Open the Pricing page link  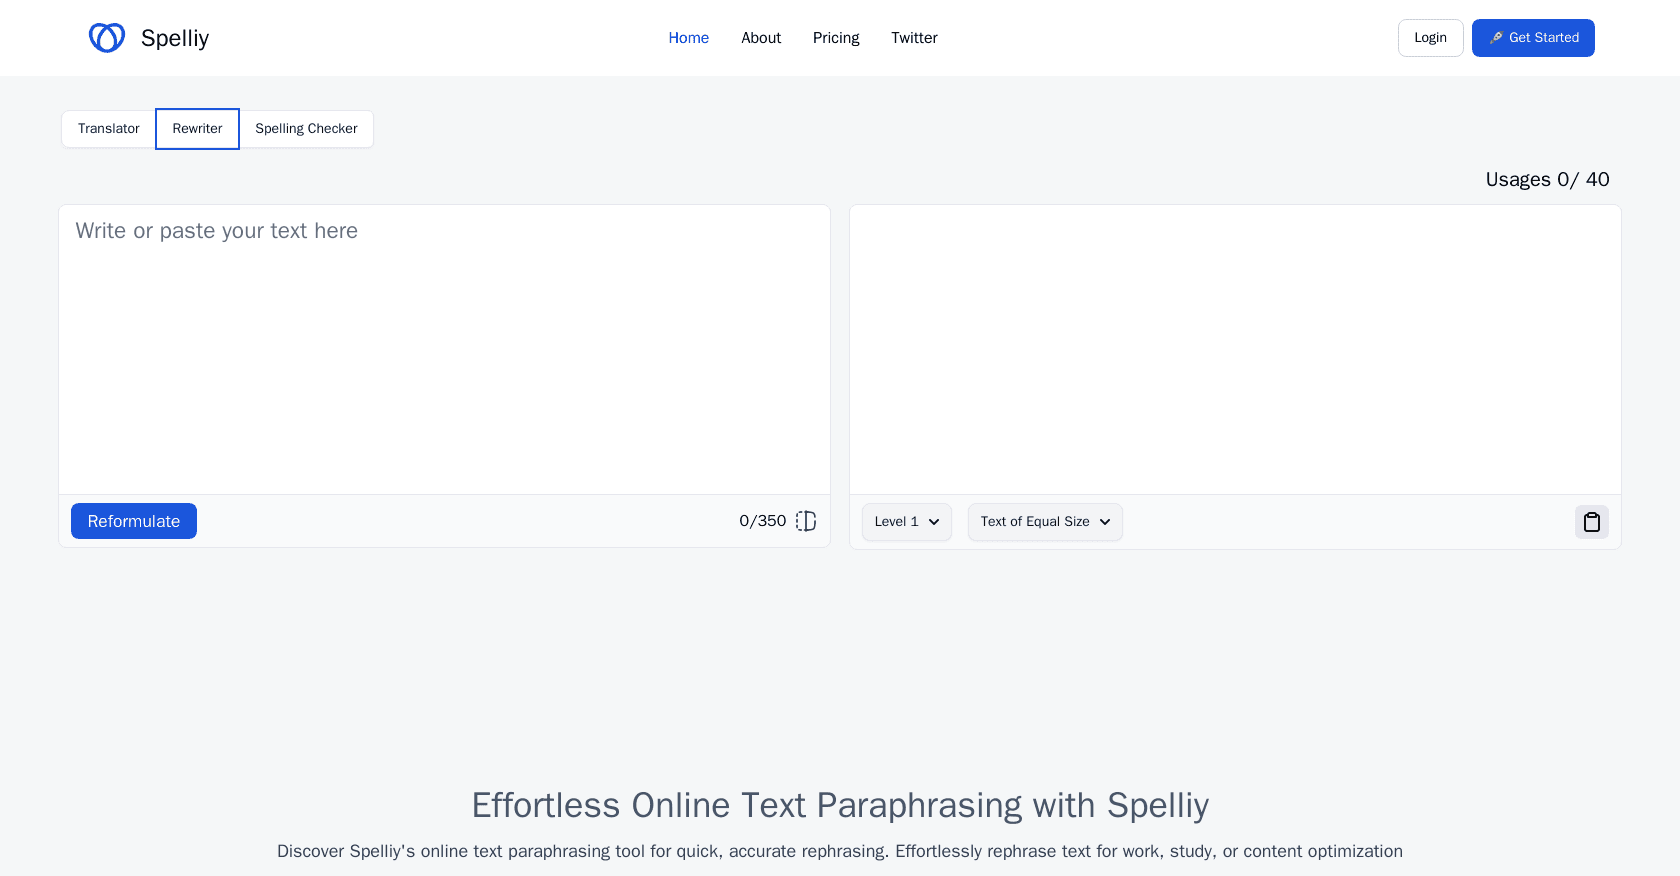coord(836,38)
